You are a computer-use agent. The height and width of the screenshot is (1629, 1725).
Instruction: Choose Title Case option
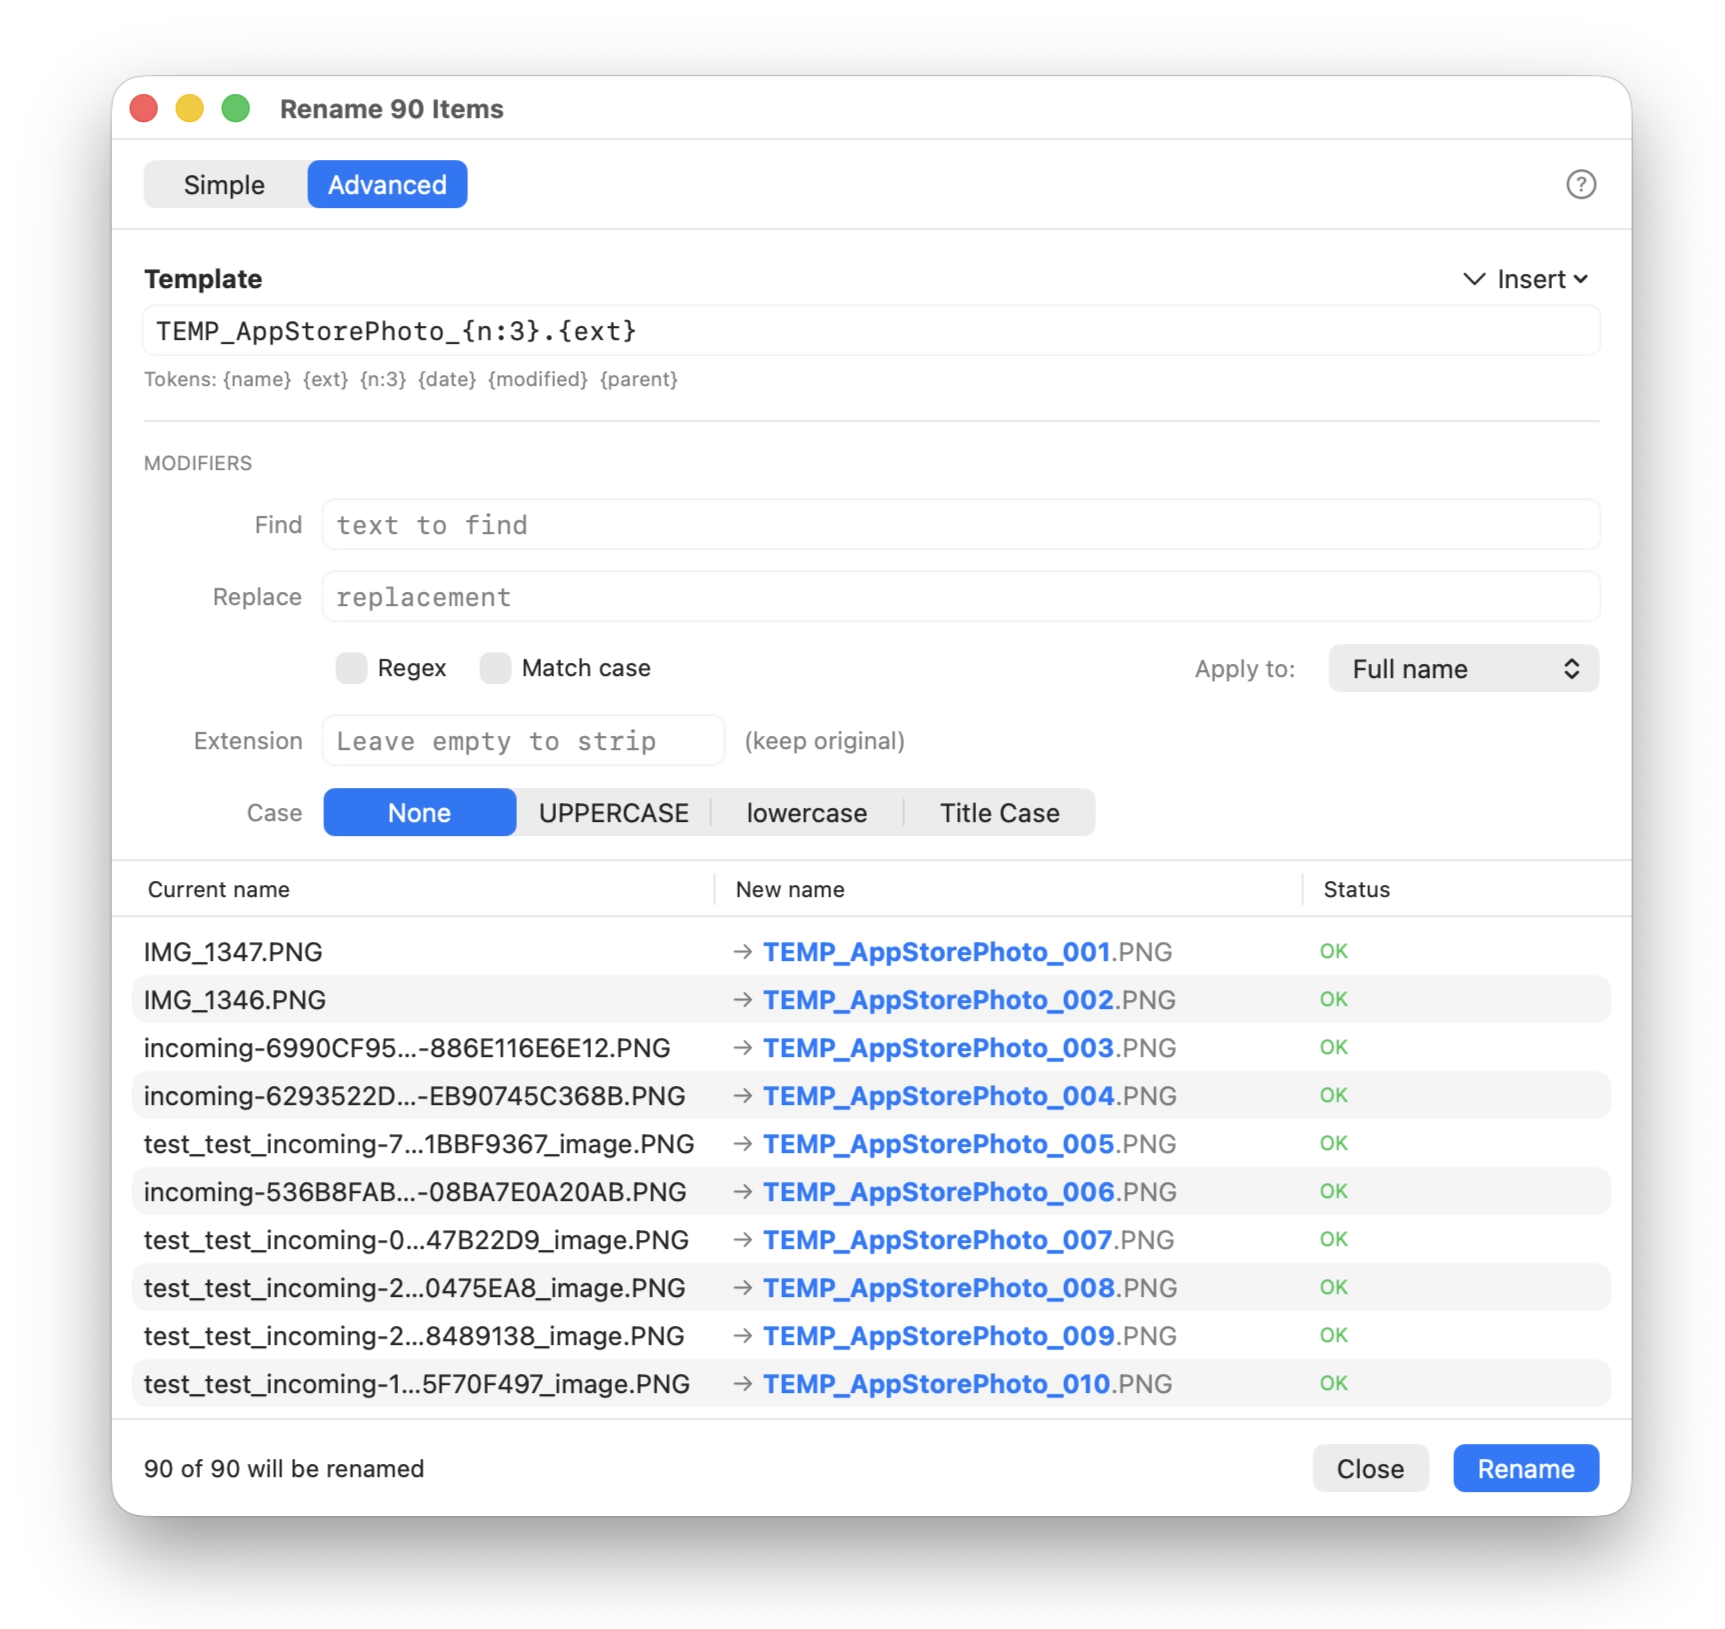point(998,813)
